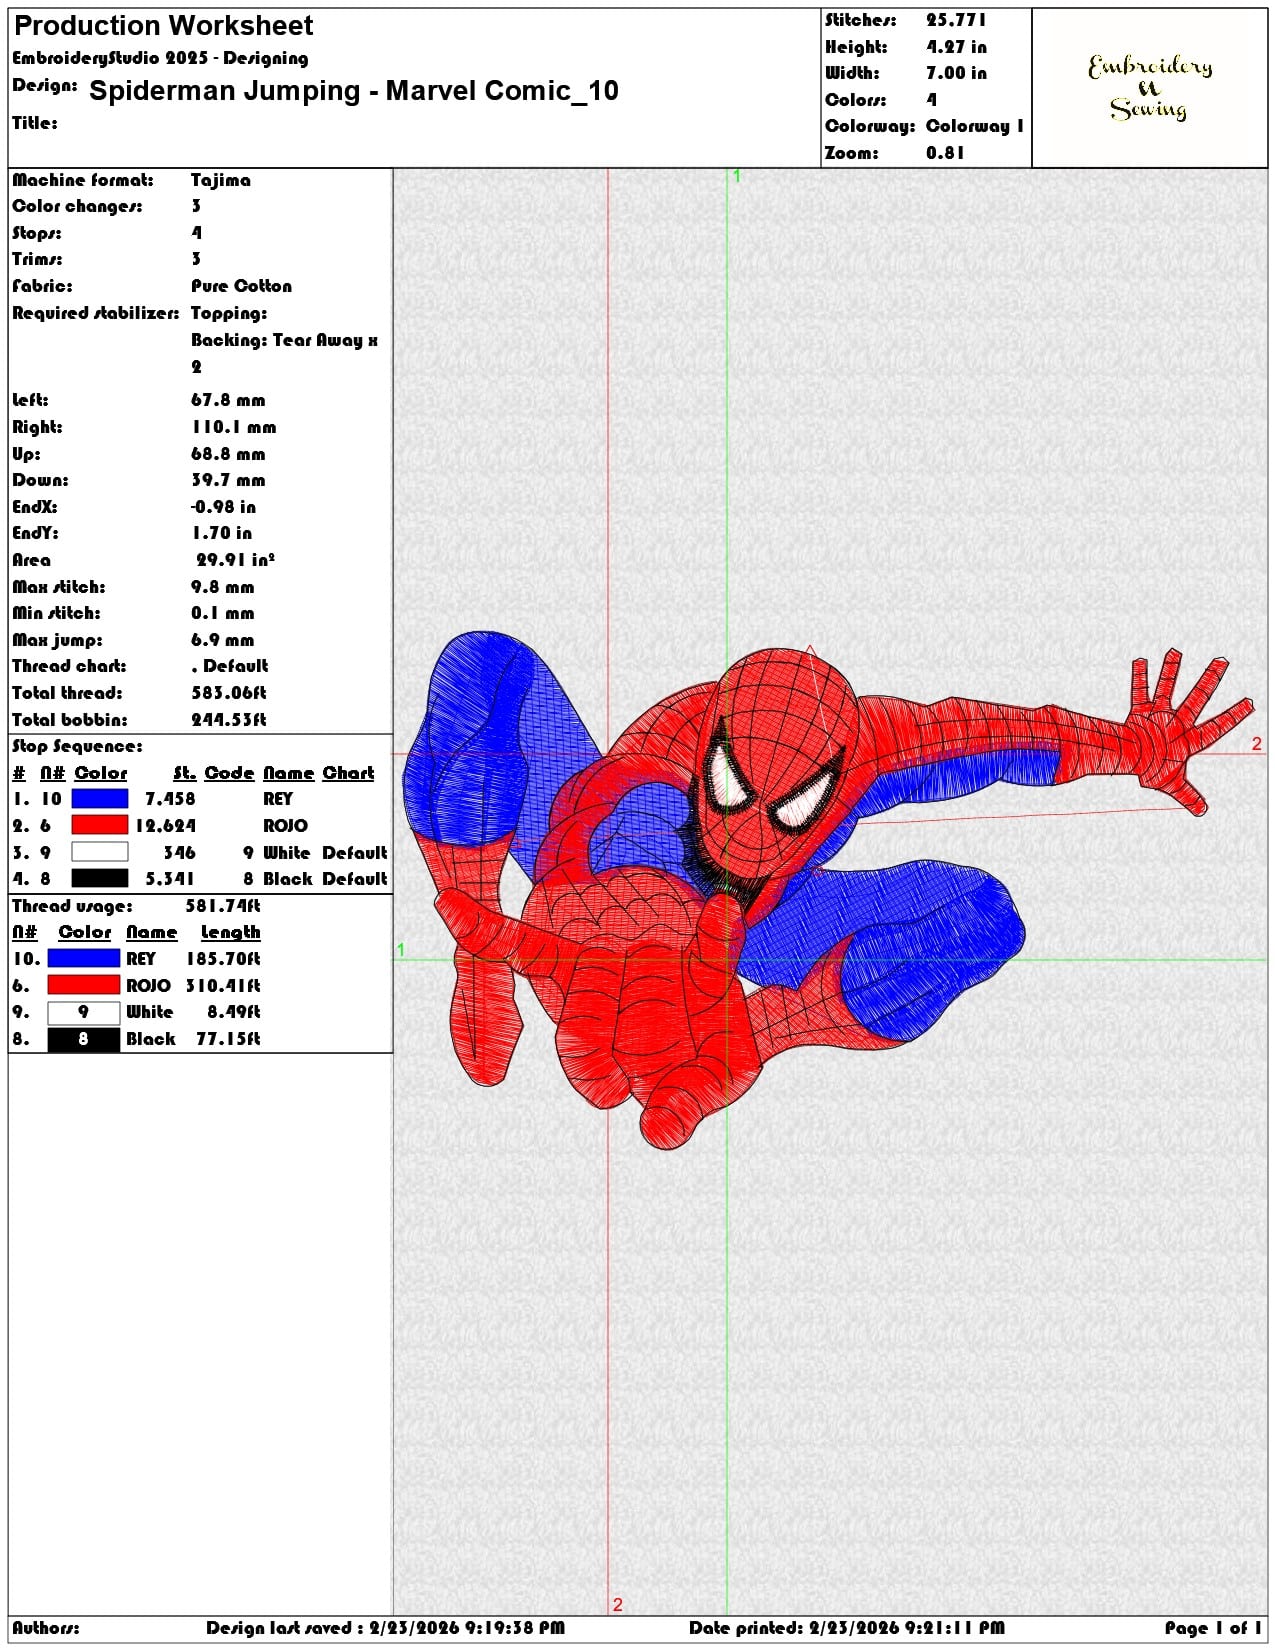Image resolution: width=1275 pixels, height=1650 pixels.
Task: Click the Stop Sequence section heading
Action: pyautogui.click(x=77, y=746)
